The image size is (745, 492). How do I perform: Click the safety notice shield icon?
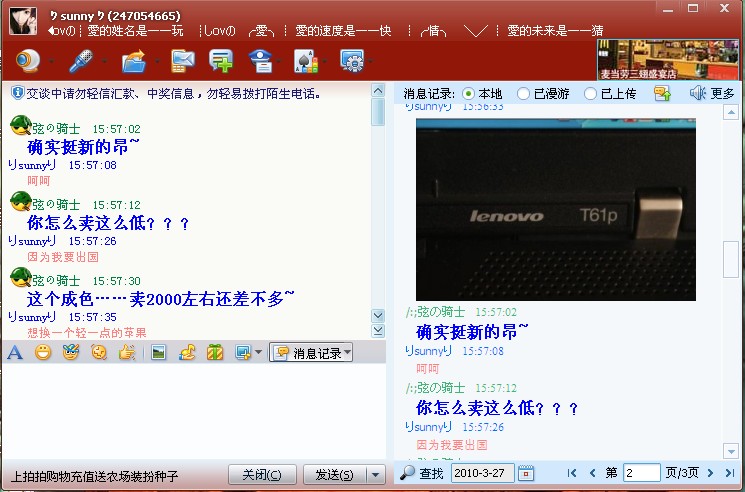tap(17, 93)
